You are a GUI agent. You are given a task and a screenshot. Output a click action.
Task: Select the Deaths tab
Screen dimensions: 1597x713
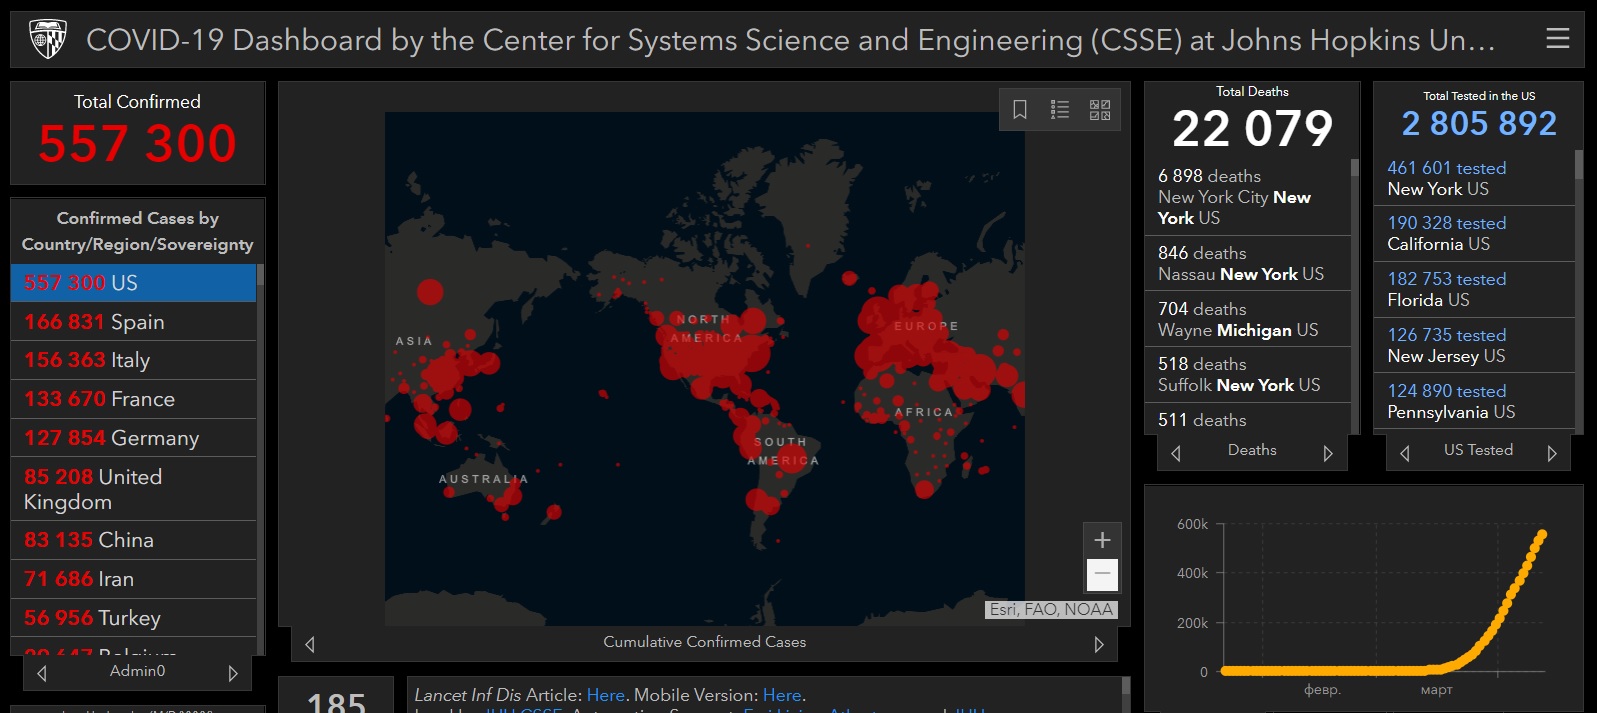1252,450
